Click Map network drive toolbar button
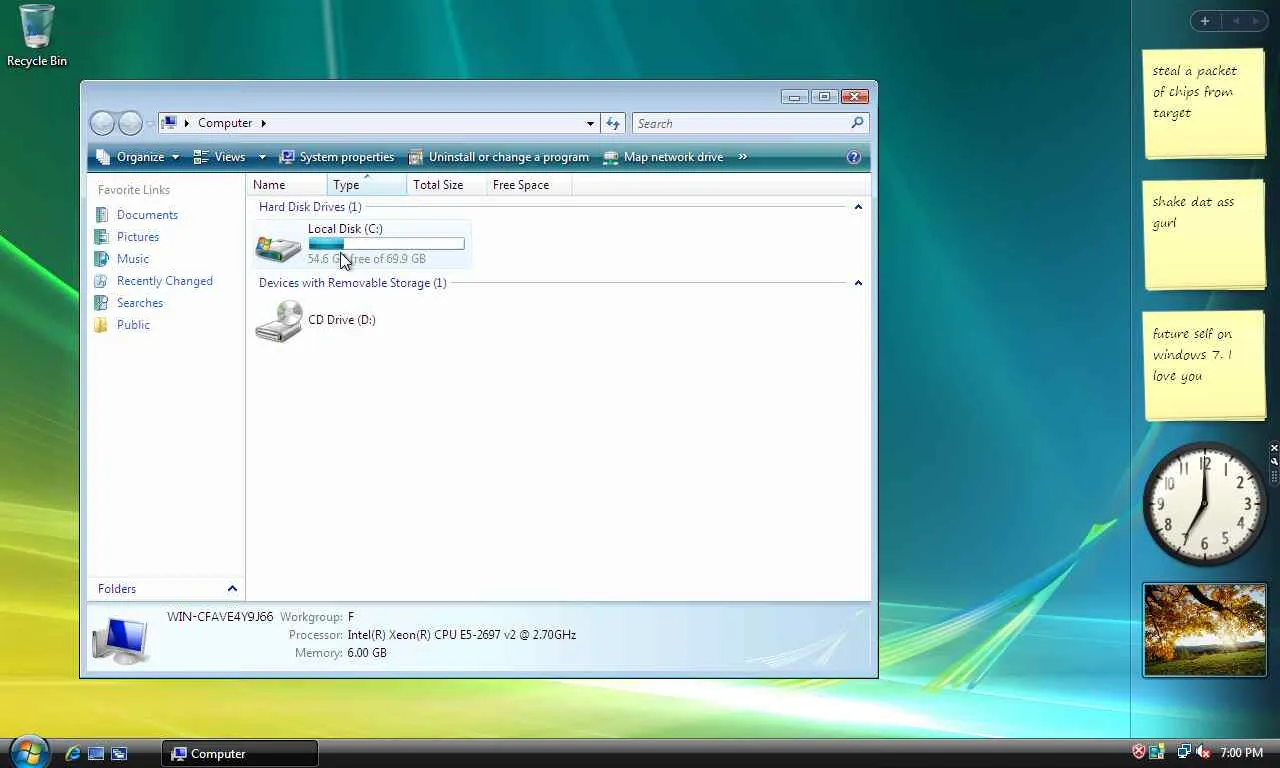Screen dimensions: 1280x768 [x=663, y=157]
